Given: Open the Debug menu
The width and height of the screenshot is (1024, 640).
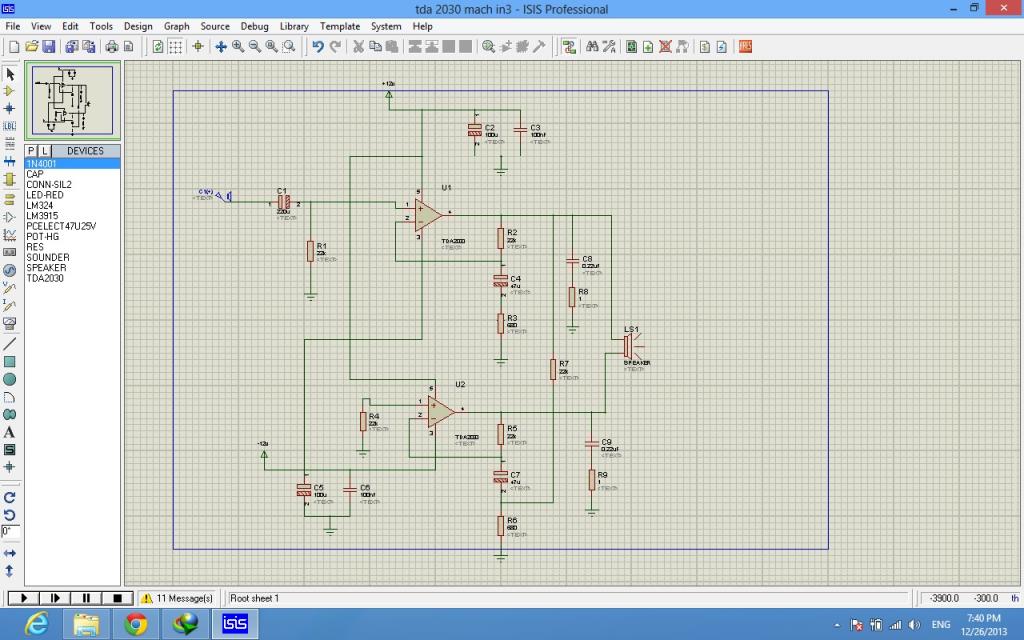Looking at the screenshot, I should [254, 26].
